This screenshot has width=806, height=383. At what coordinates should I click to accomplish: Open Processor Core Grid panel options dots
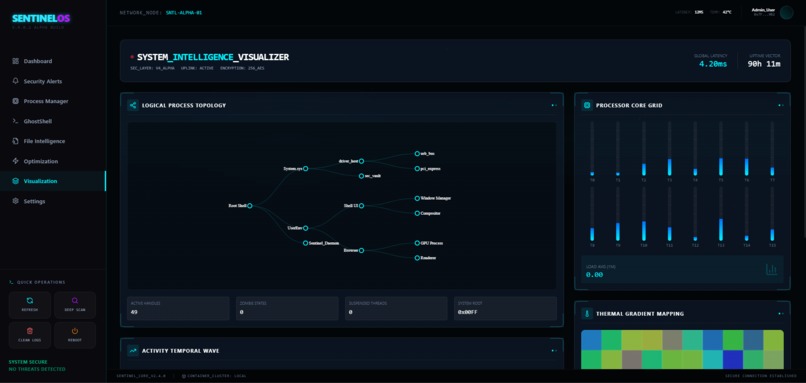click(x=781, y=105)
